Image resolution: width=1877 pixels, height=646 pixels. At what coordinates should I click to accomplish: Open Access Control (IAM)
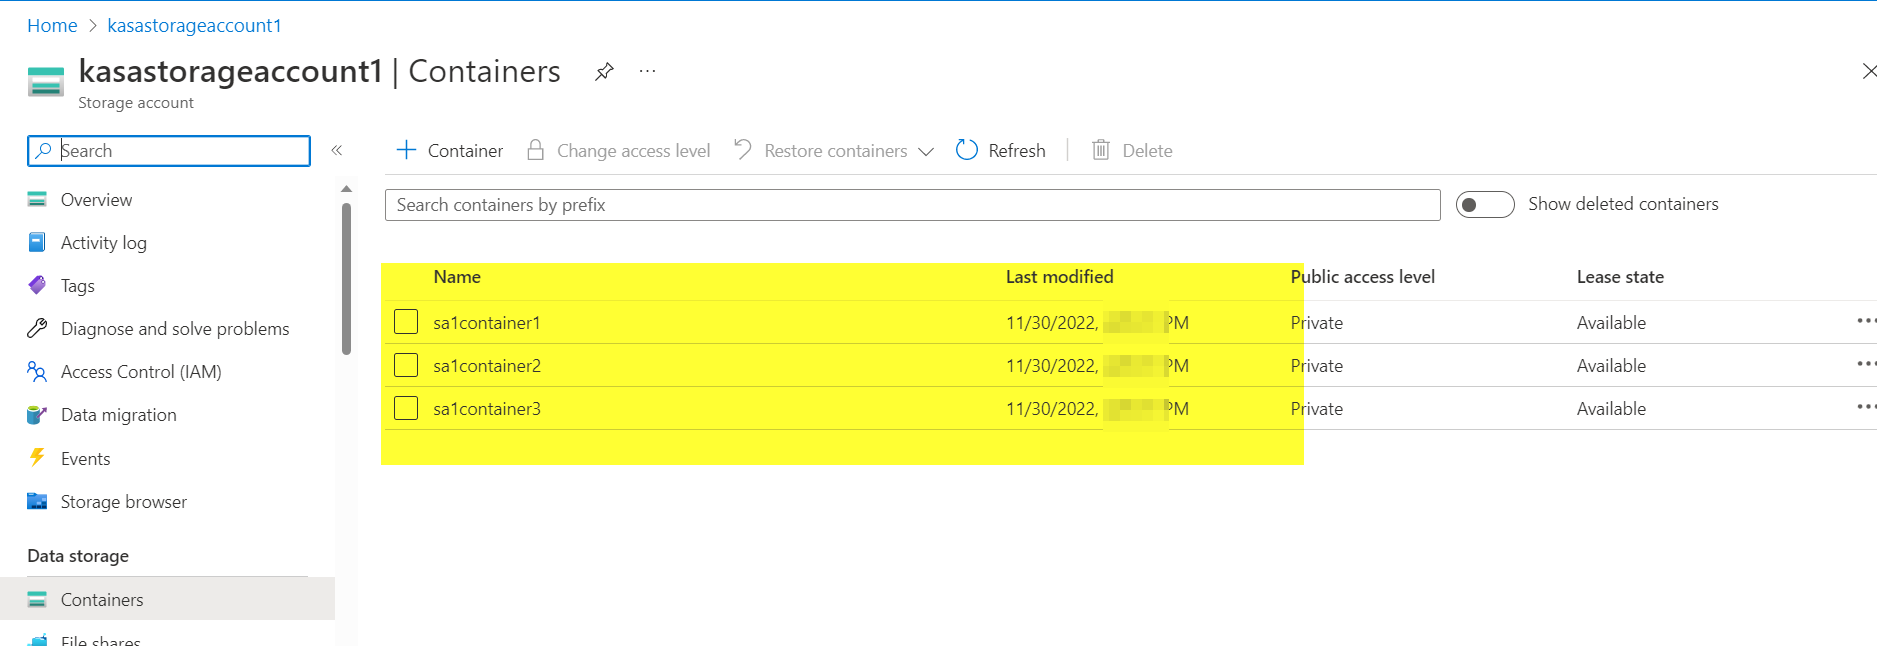pos(141,372)
